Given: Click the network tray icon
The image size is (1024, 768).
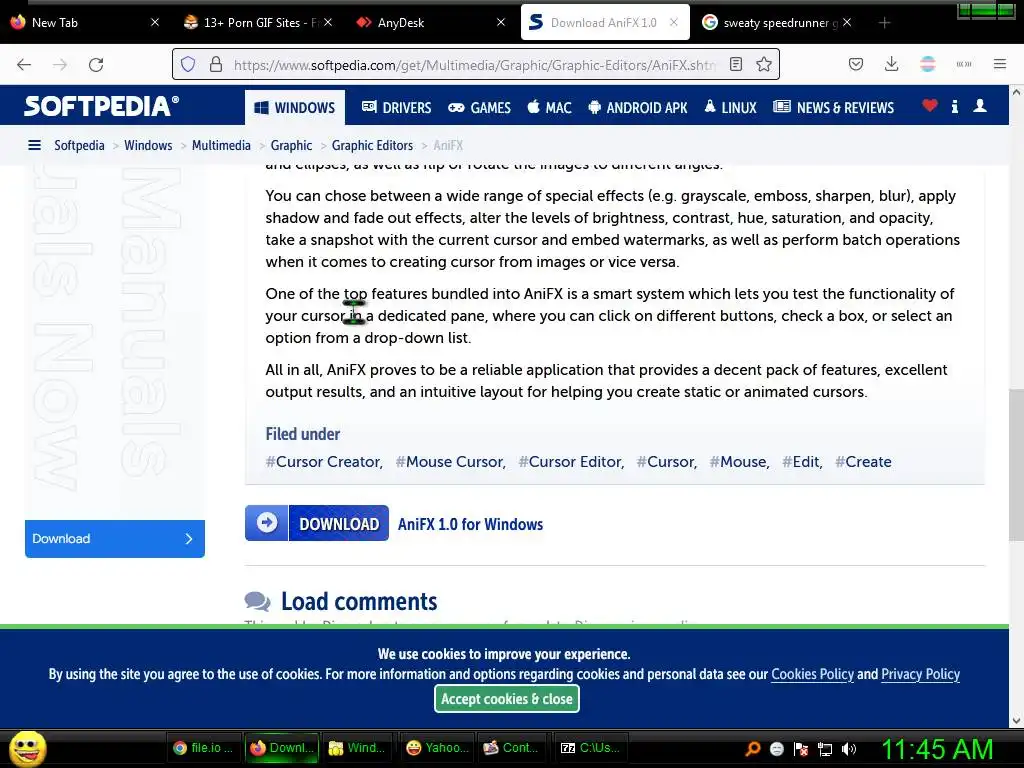Looking at the screenshot, I should pyautogui.click(x=825, y=749).
